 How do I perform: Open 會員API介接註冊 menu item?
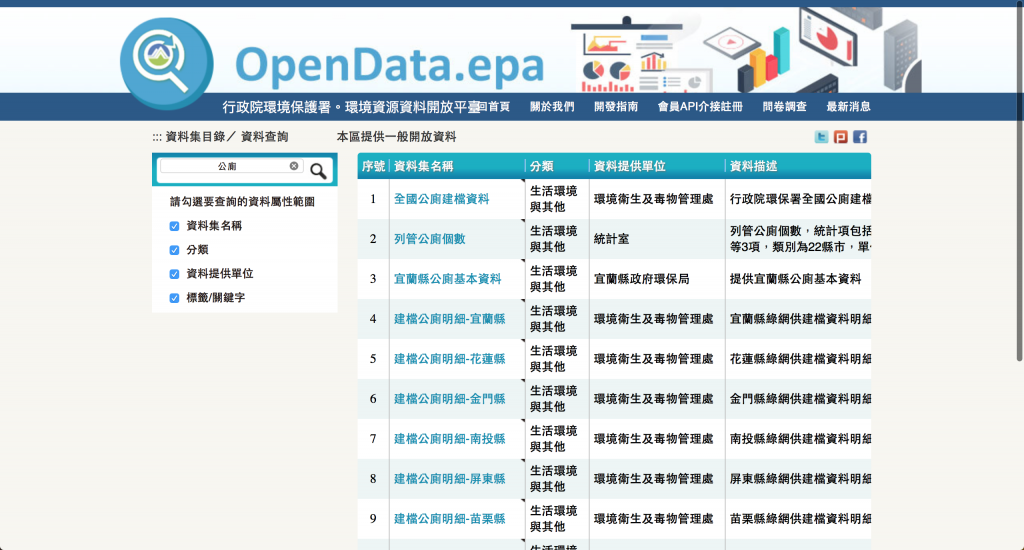click(700, 106)
